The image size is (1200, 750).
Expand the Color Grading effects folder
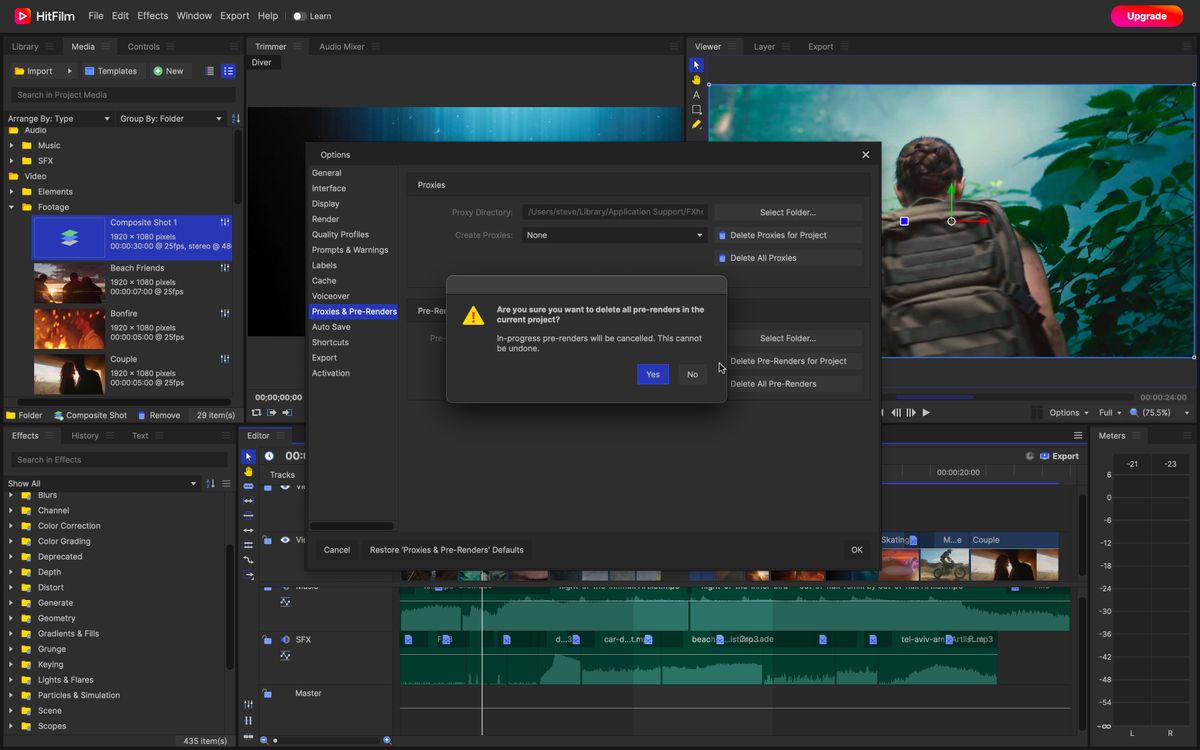click(x=12, y=541)
